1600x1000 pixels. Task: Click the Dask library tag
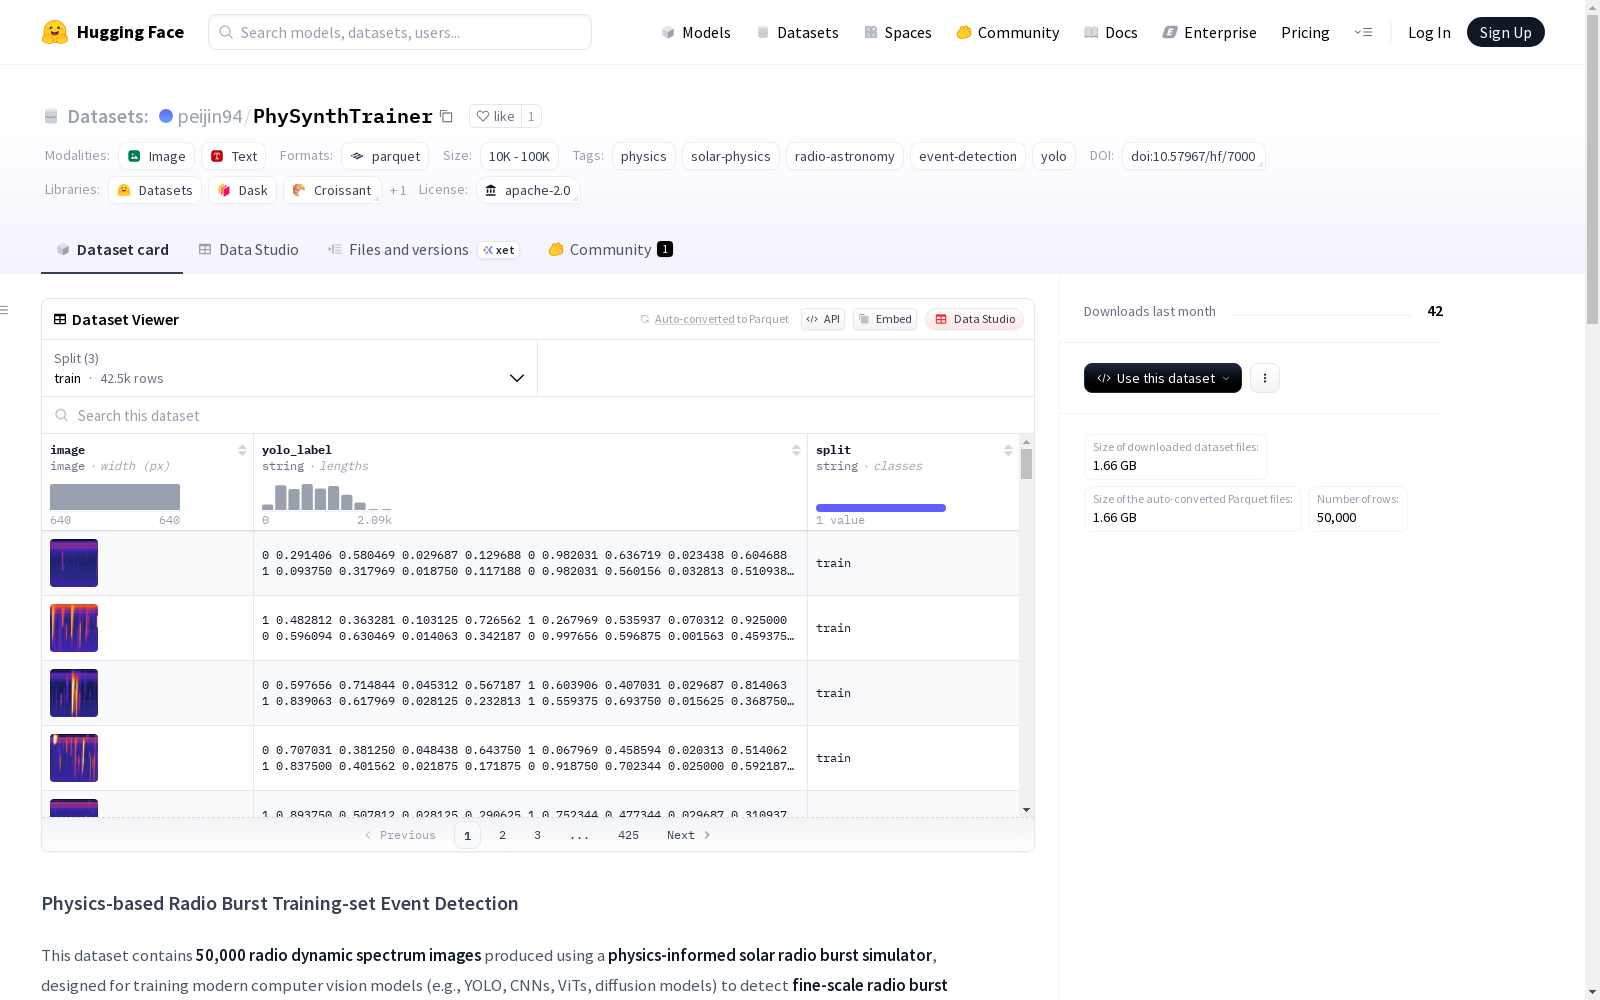[243, 190]
